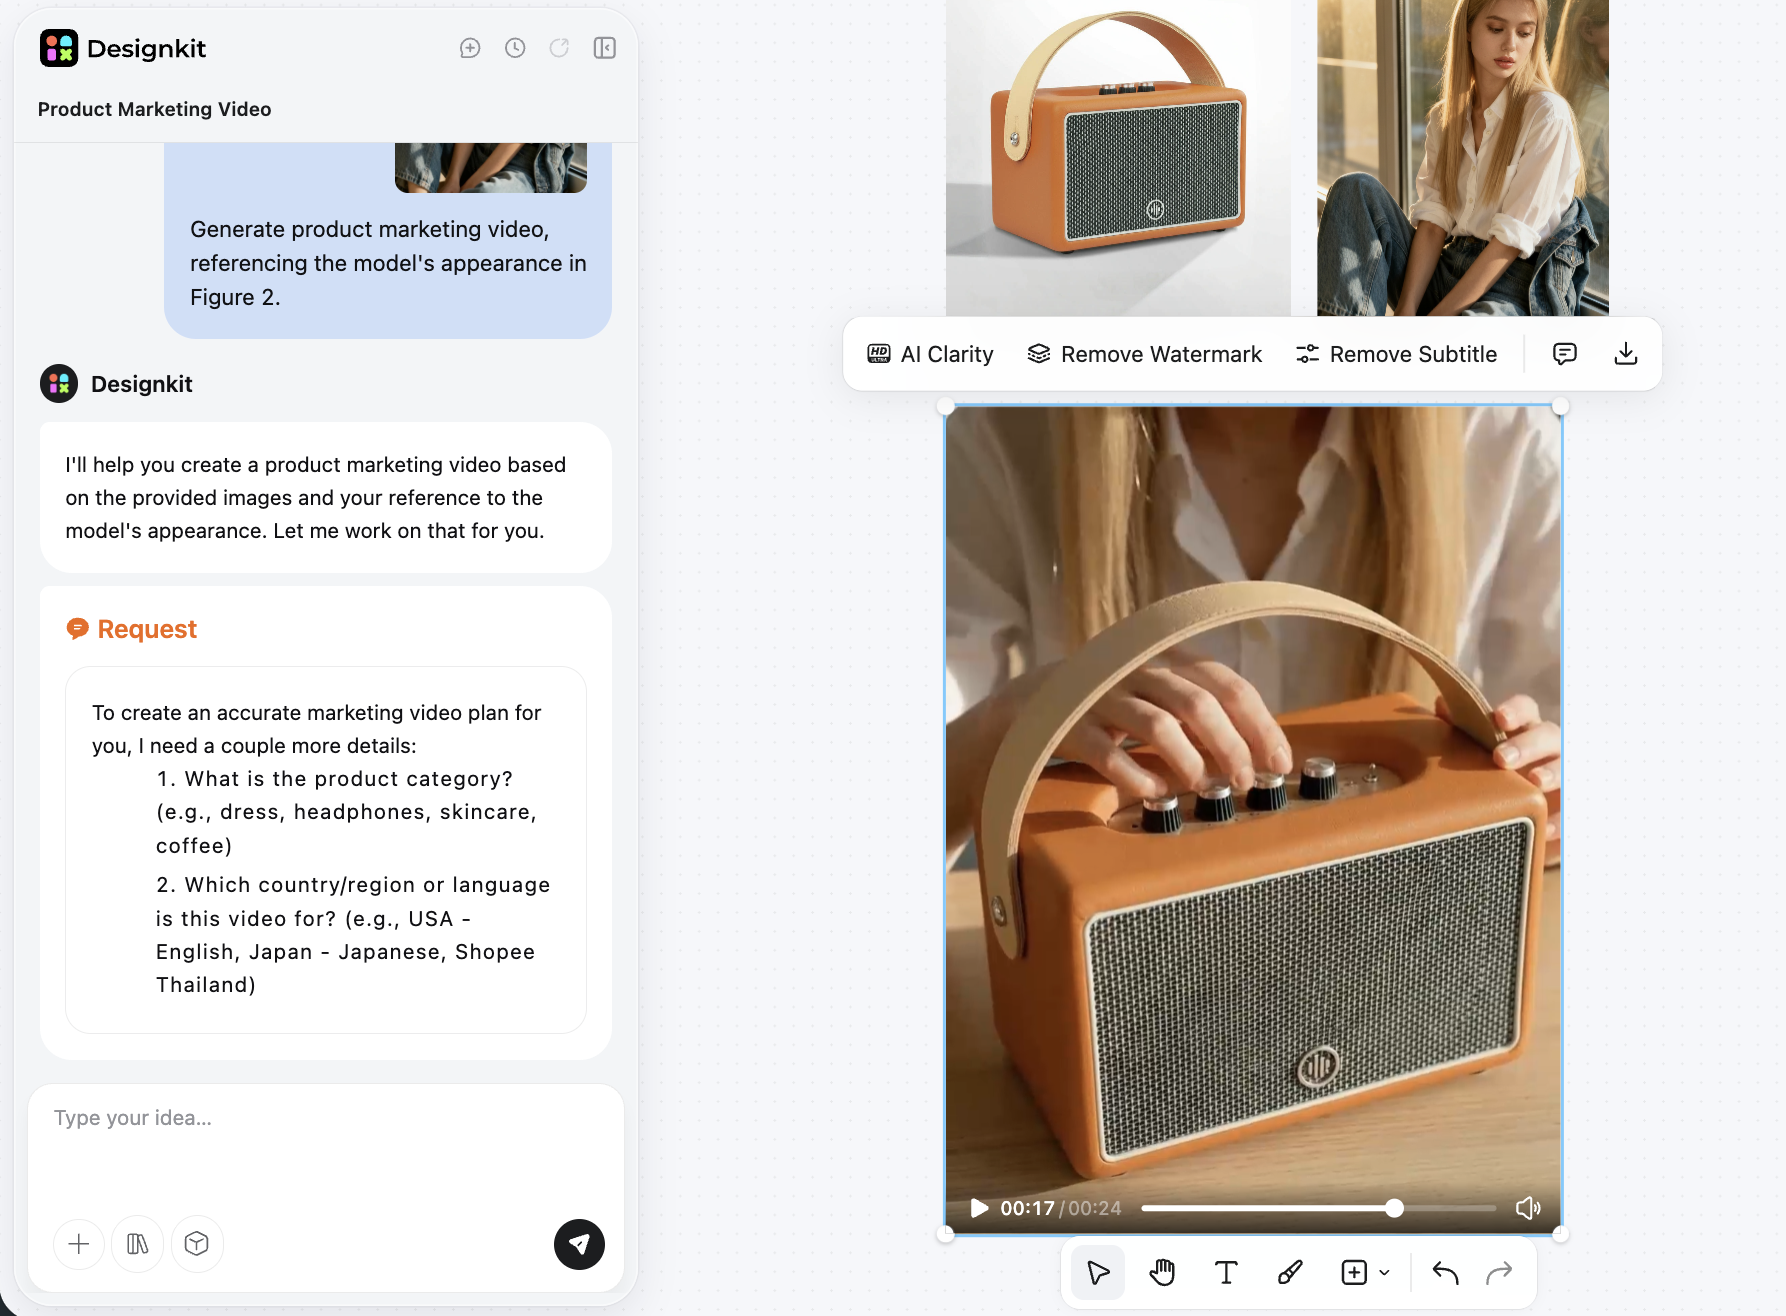Click the plus attachment button

coord(79,1244)
